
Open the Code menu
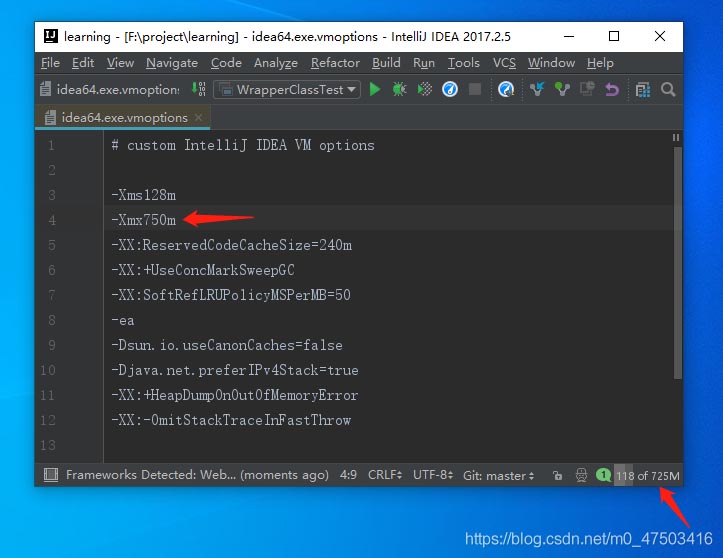226,63
